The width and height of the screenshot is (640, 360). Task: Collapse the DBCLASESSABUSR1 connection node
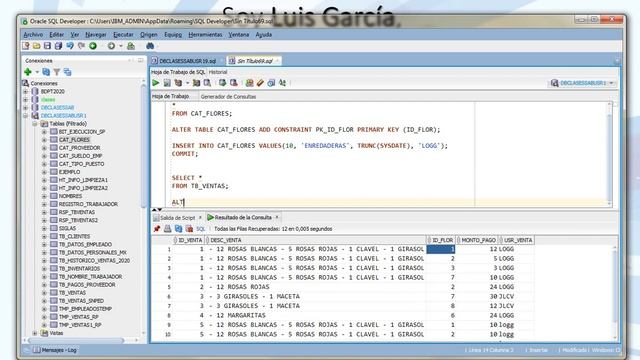[x=26, y=116]
